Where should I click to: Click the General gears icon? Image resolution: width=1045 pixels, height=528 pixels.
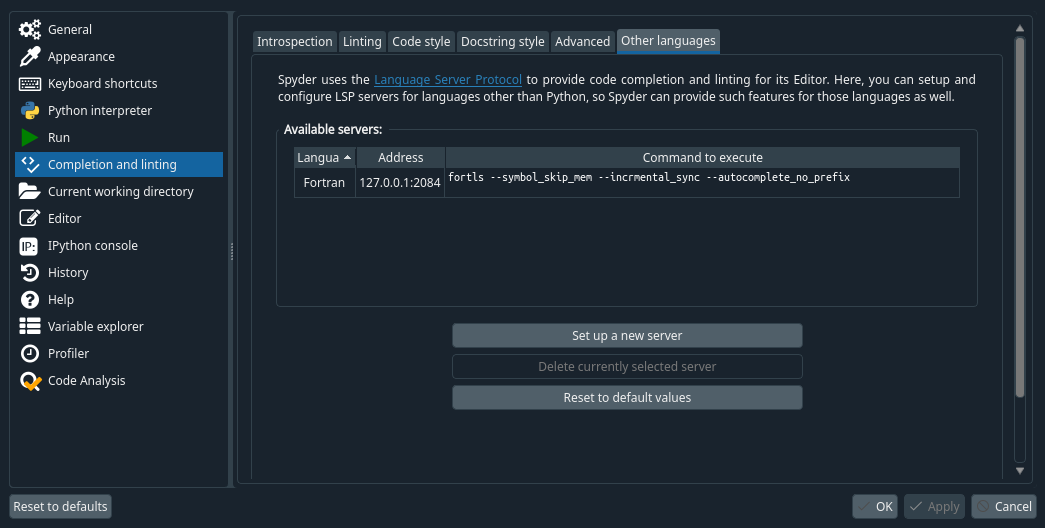30,29
